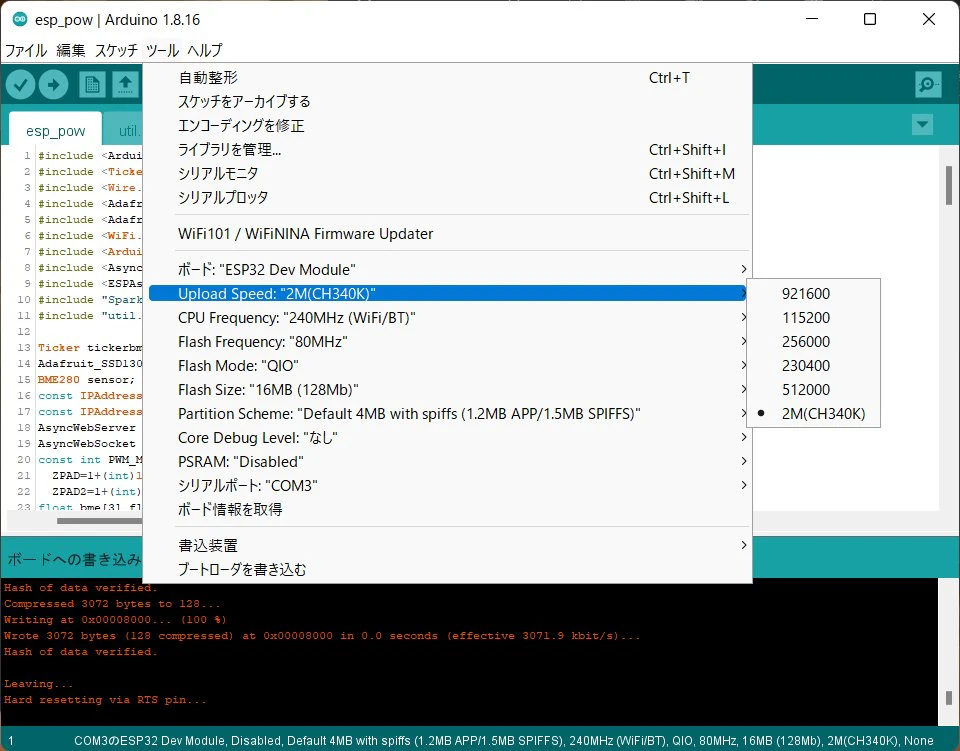Open the tab dropdown arrow at right
Viewport: 960px width, 751px height.
pyautogui.click(x=922, y=125)
